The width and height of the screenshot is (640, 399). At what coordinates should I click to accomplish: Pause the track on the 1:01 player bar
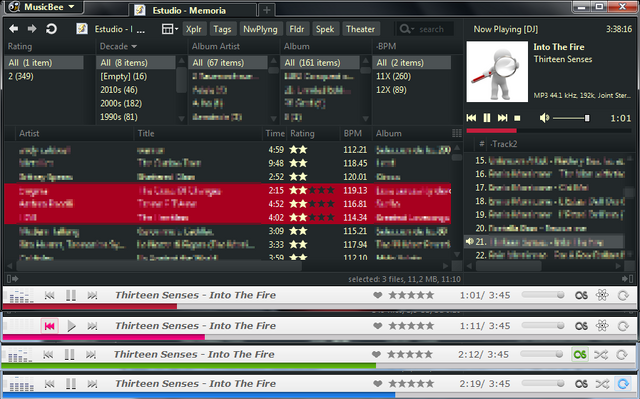[71, 295]
